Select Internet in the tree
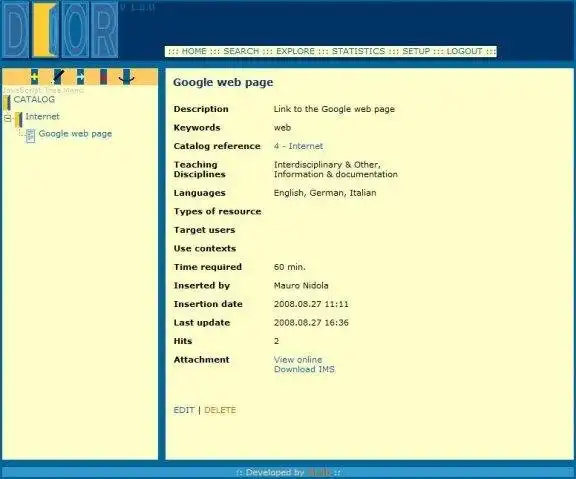This screenshot has width=576, height=479. (x=42, y=116)
